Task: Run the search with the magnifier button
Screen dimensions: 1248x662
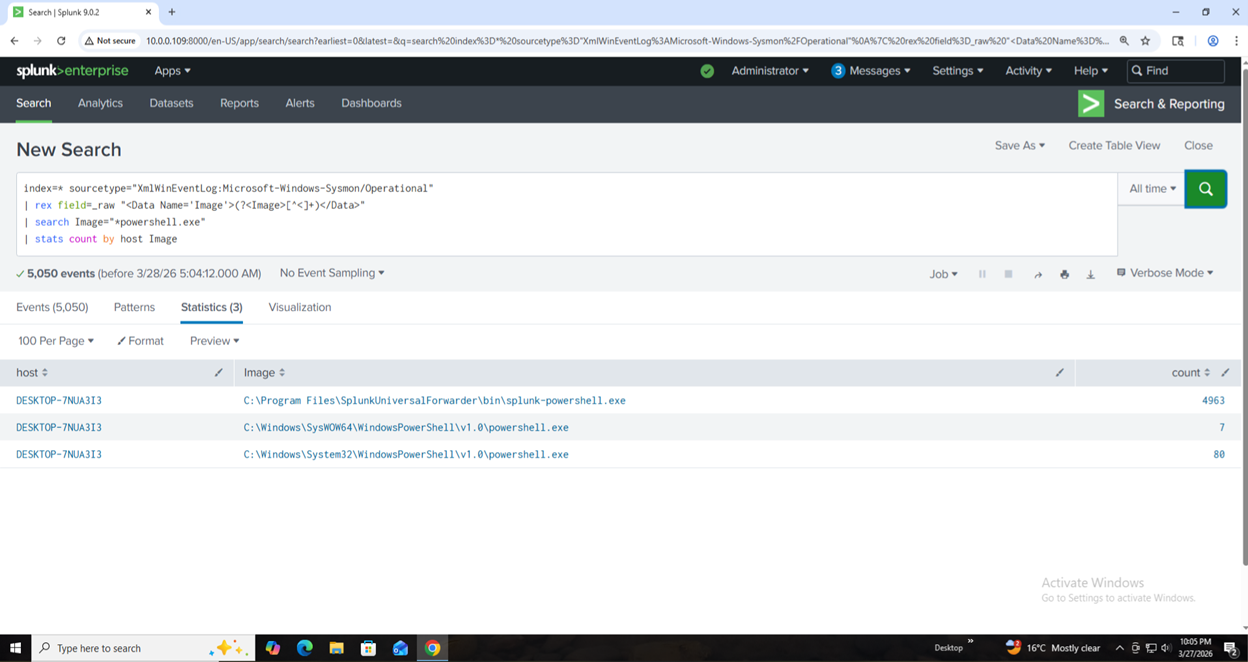Action: coord(1205,189)
